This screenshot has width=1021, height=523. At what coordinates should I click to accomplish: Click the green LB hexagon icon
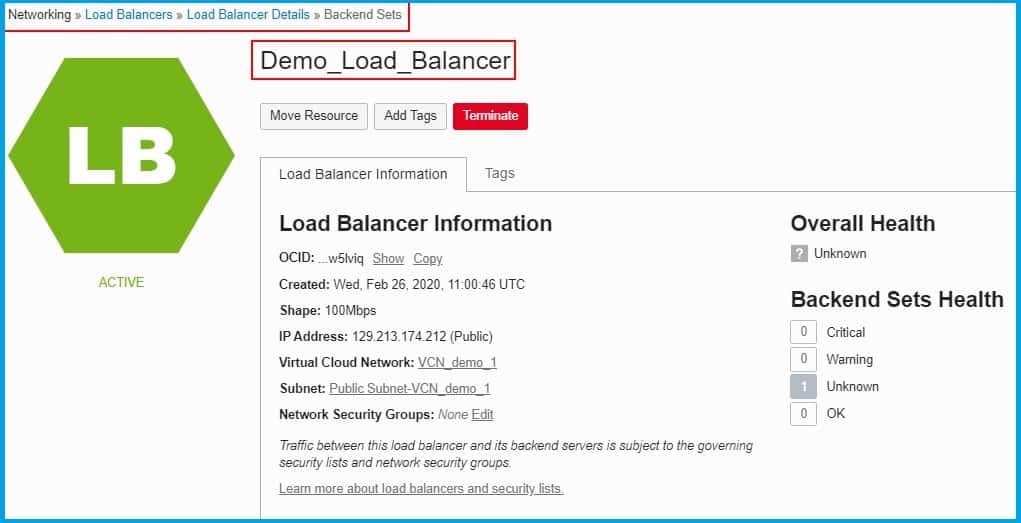[x=121, y=155]
